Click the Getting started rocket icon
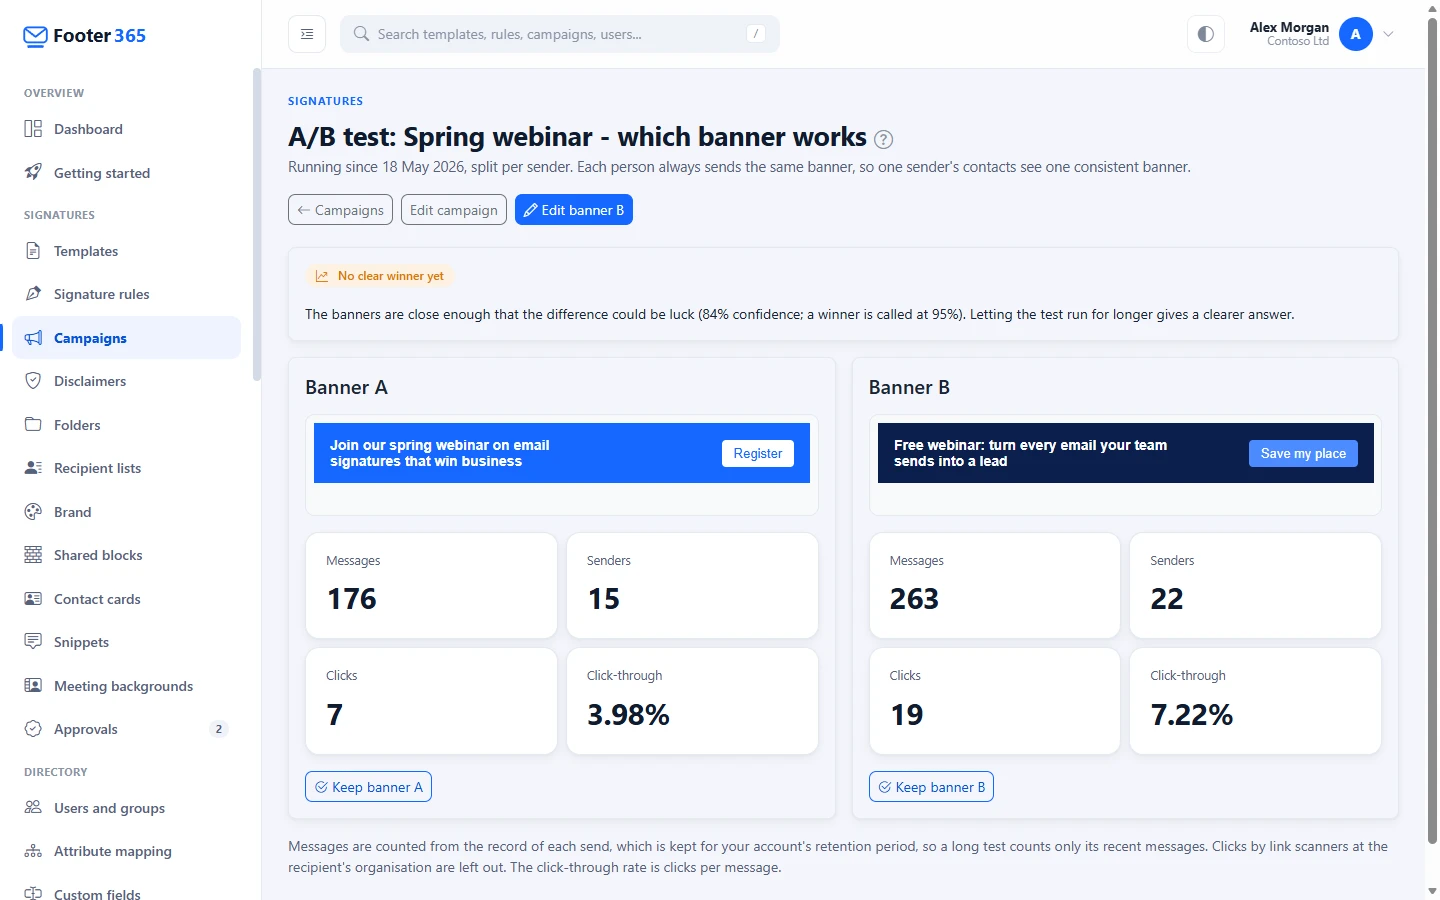The image size is (1440, 900). tap(33, 172)
